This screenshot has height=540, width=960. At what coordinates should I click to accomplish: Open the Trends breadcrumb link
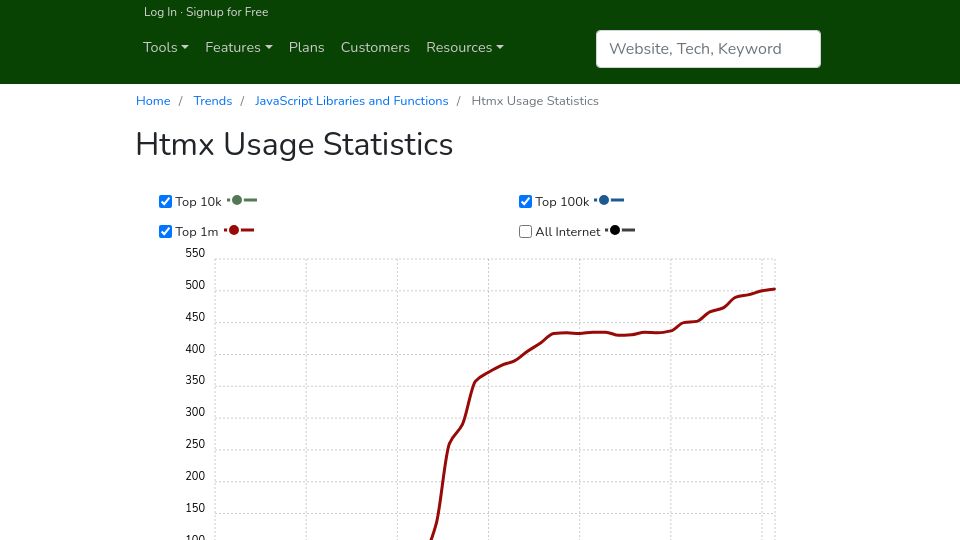[212, 101]
